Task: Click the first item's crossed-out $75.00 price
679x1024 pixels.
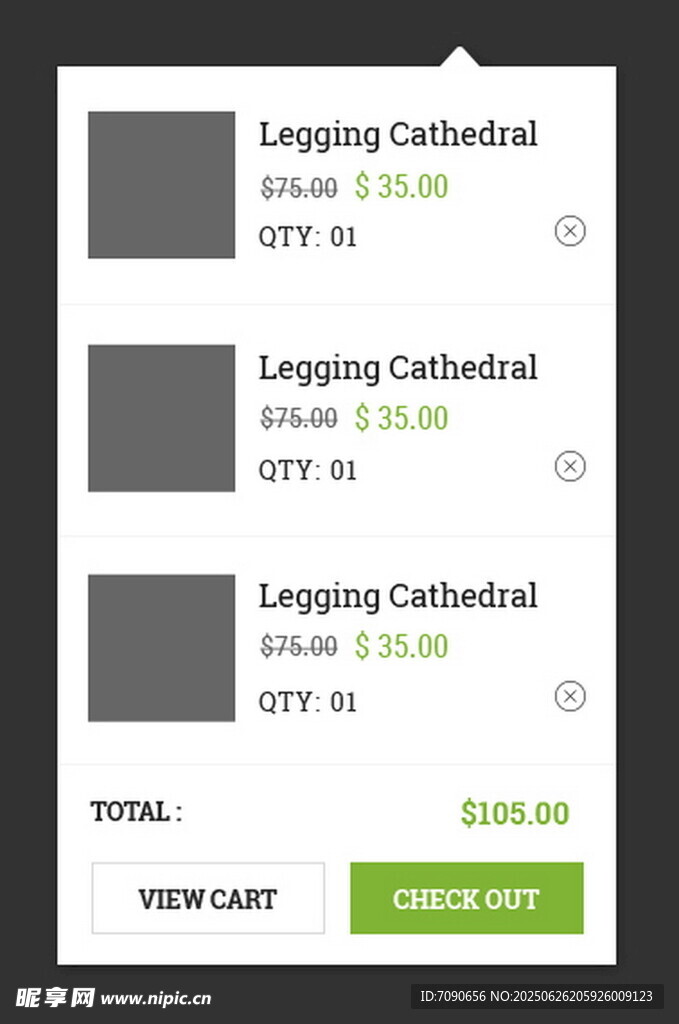Action: tap(299, 187)
